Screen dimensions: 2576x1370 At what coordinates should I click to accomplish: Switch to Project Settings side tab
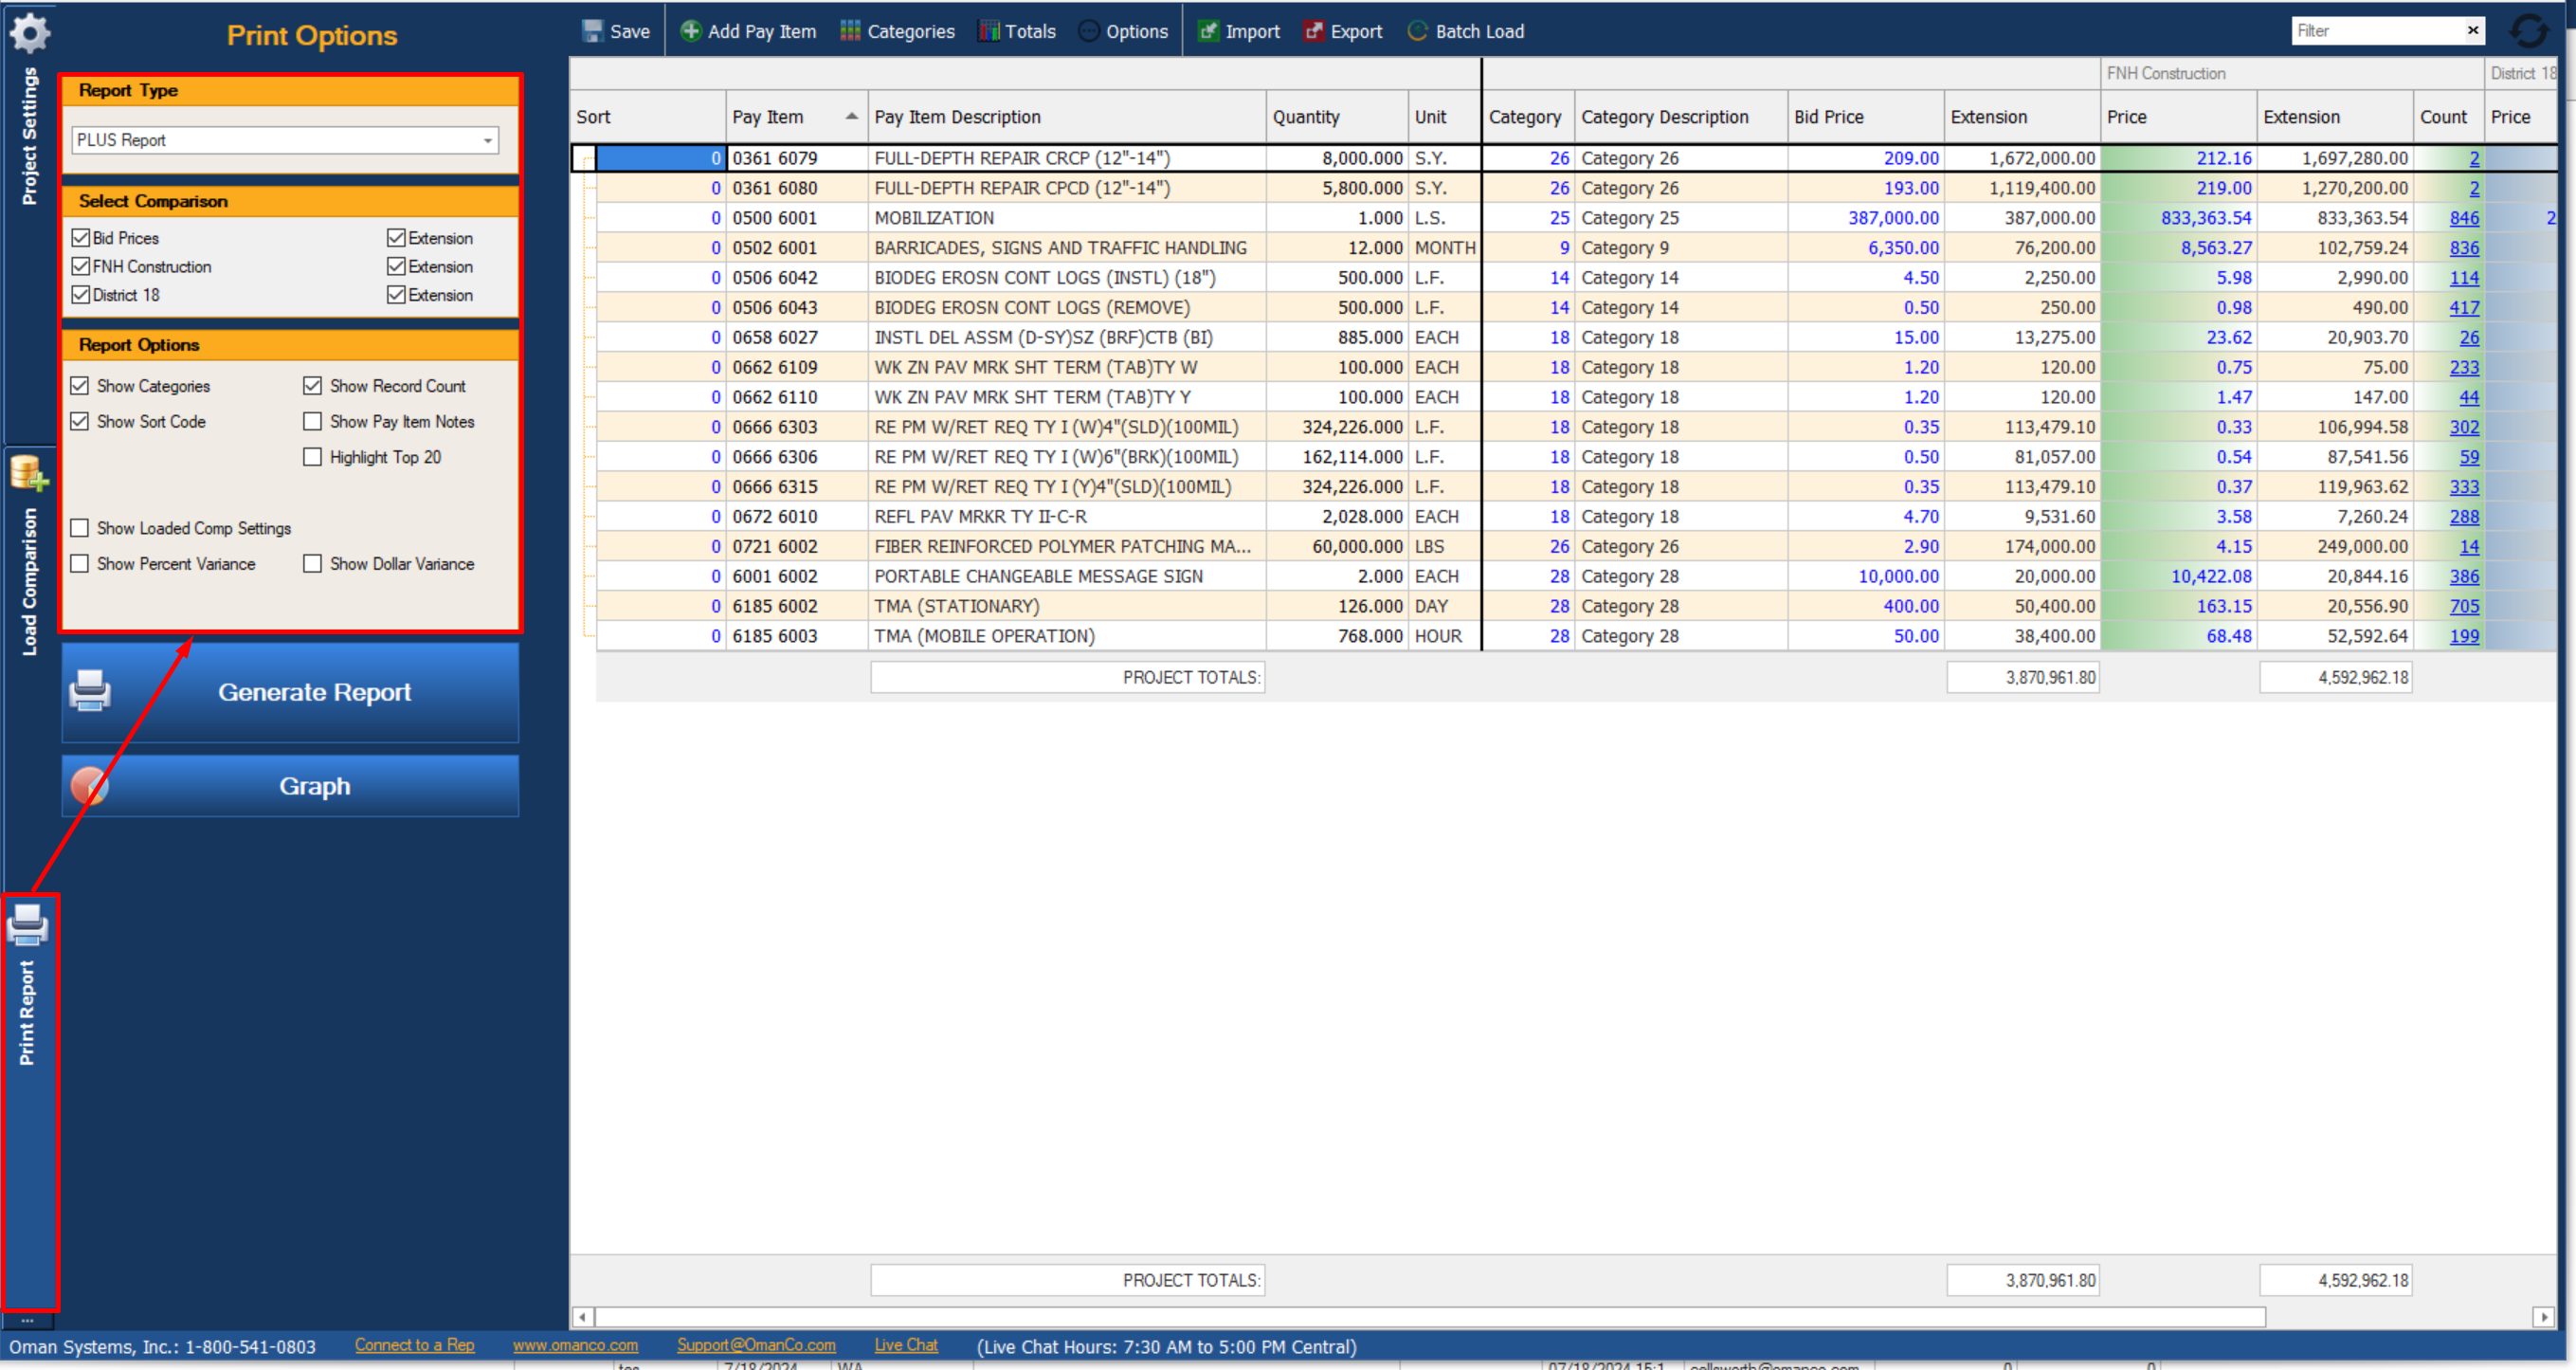[29, 135]
